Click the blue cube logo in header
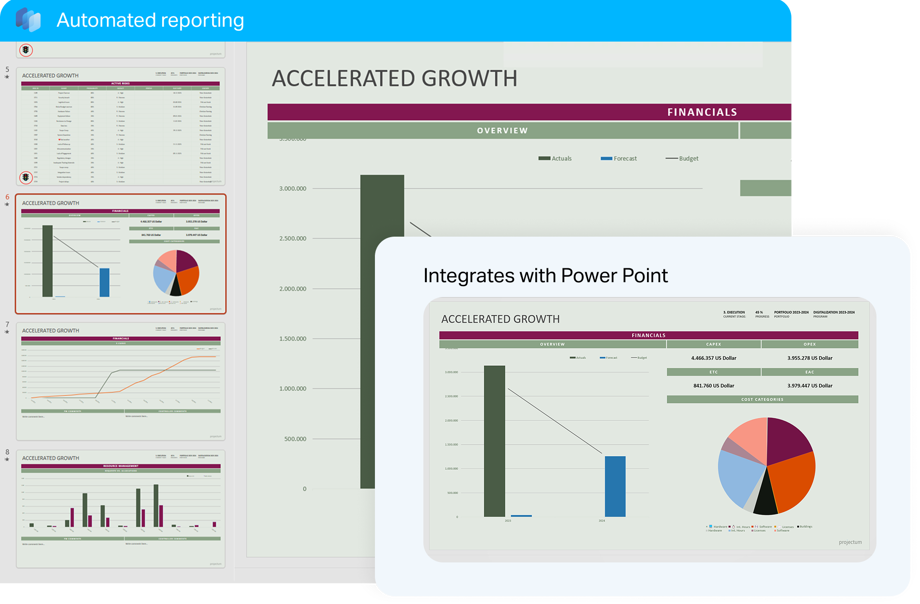920x604 pixels. pyautogui.click(x=28, y=20)
